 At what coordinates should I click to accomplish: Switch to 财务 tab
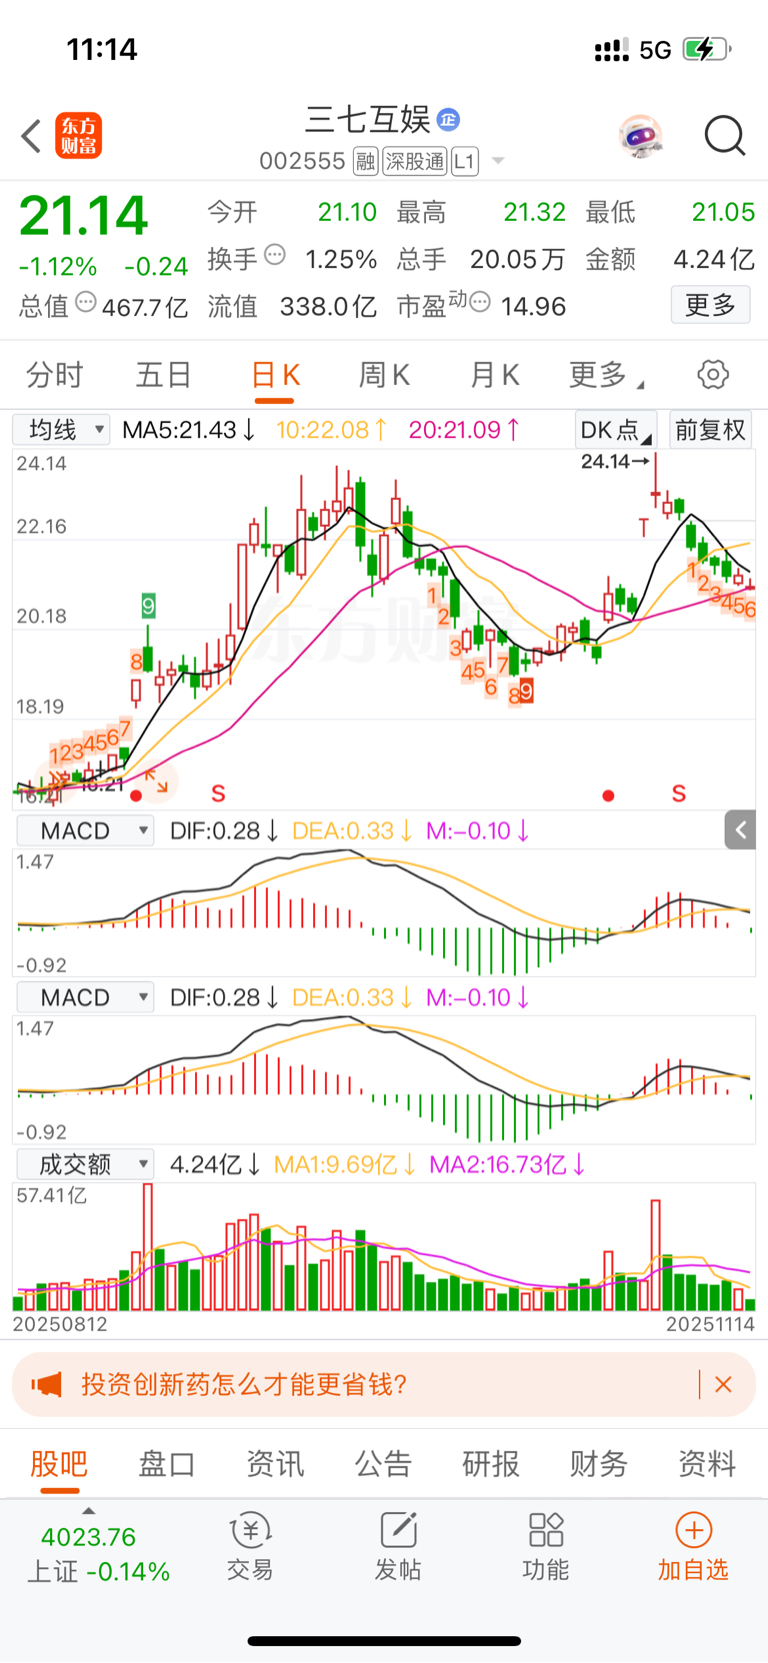[599, 1464]
